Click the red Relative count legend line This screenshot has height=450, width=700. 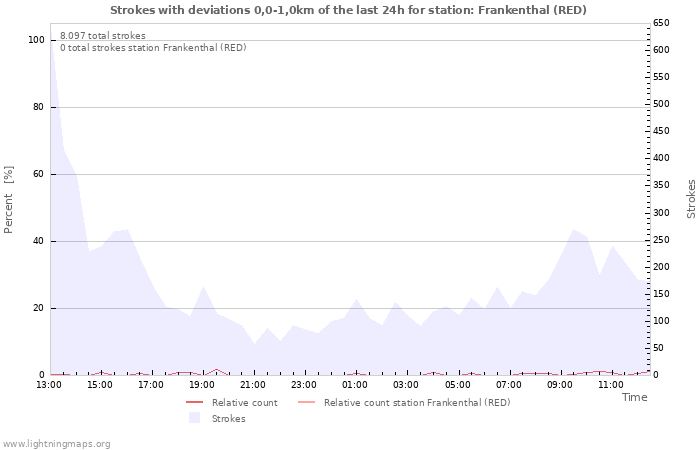194,402
